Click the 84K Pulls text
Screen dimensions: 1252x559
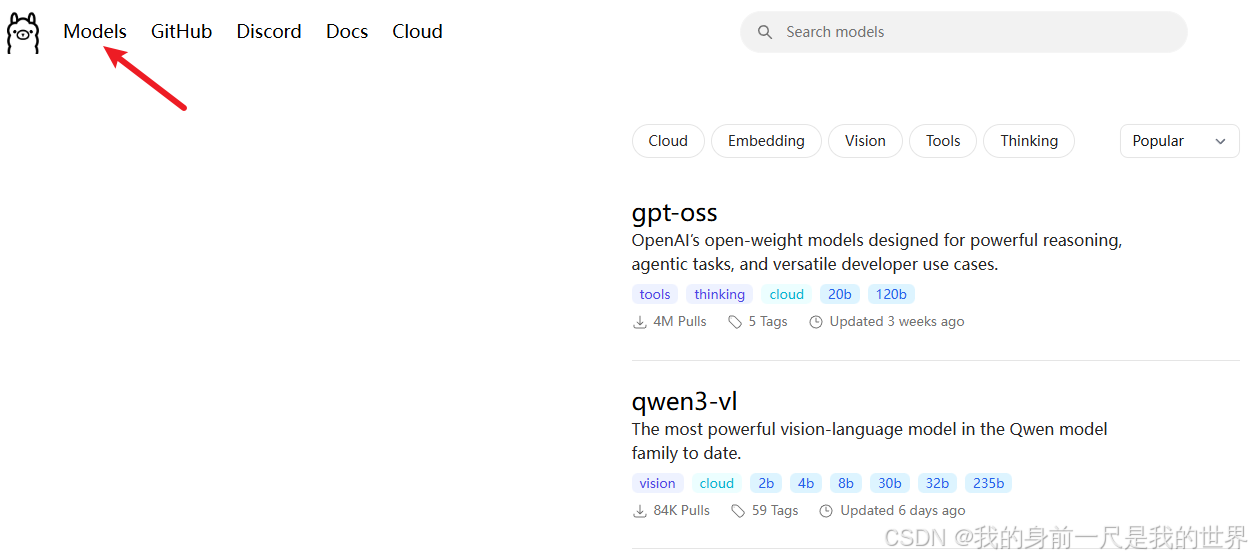coord(682,511)
